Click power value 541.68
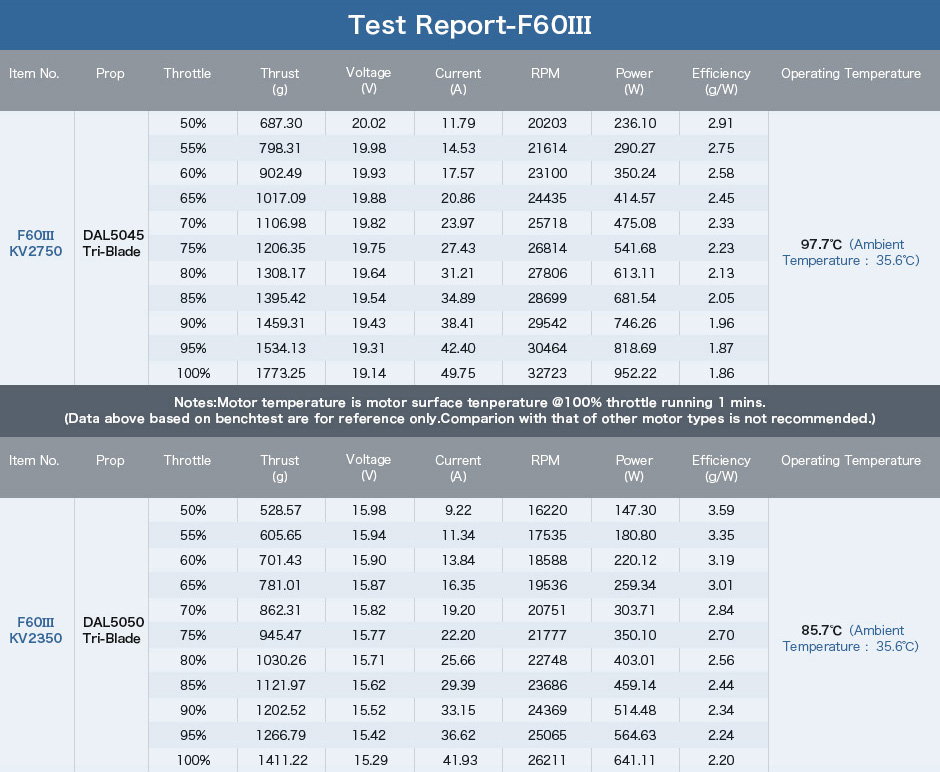This screenshot has width=940, height=772. 635,248
